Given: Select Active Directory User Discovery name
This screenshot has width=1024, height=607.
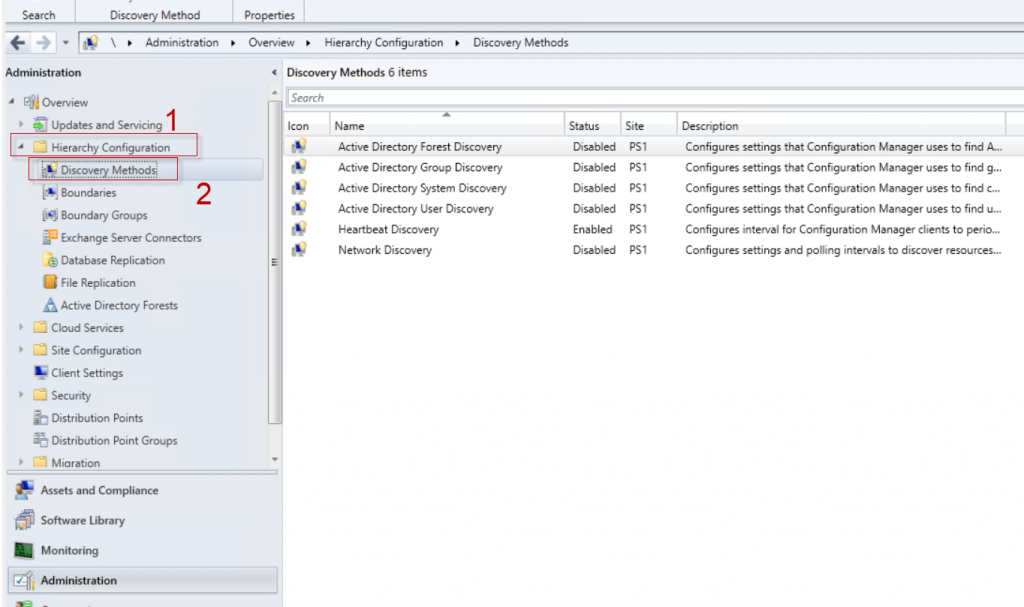Looking at the screenshot, I should tap(415, 209).
